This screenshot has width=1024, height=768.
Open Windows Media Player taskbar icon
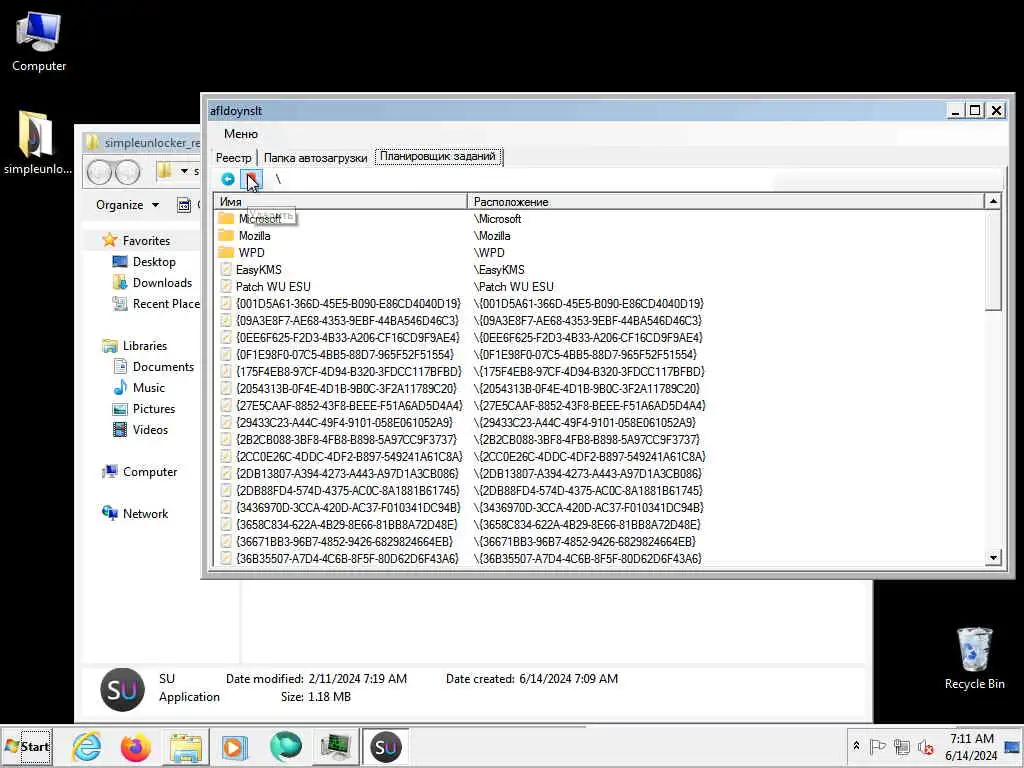[234, 746]
